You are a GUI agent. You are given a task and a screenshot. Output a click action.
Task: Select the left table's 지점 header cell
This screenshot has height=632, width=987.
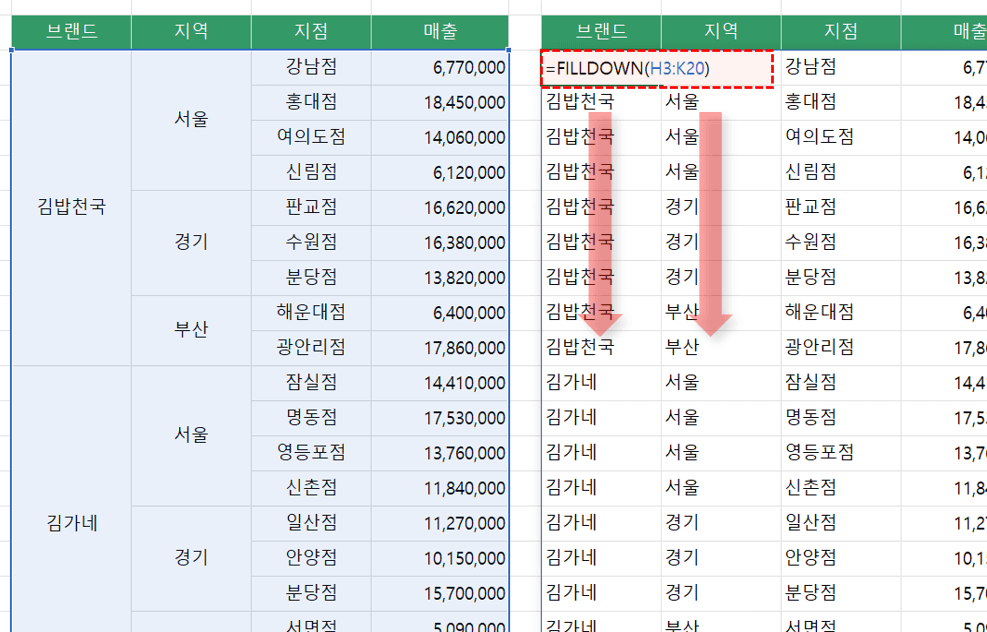point(311,32)
